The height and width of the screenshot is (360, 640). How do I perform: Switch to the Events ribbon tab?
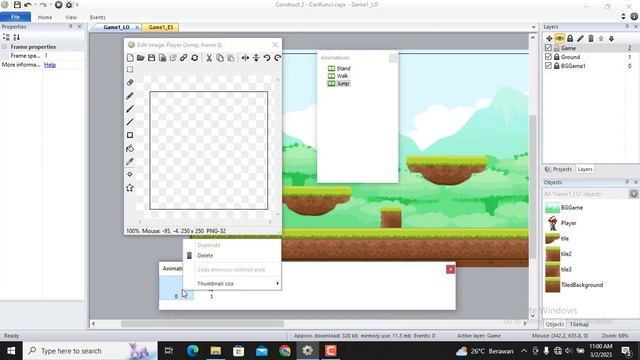98,18
